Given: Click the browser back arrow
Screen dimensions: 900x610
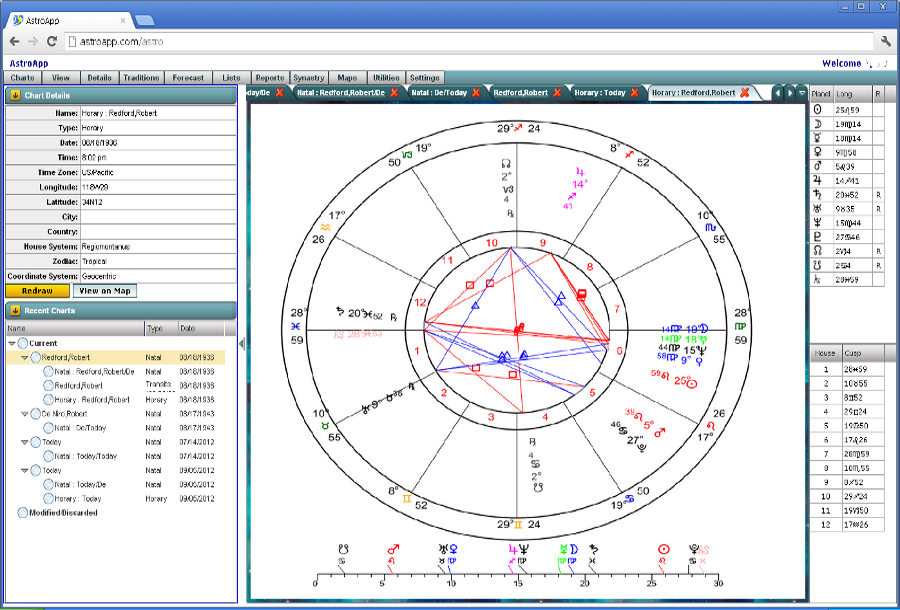Looking at the screenshot, I should pyautogui.click(x=14, y=41).
